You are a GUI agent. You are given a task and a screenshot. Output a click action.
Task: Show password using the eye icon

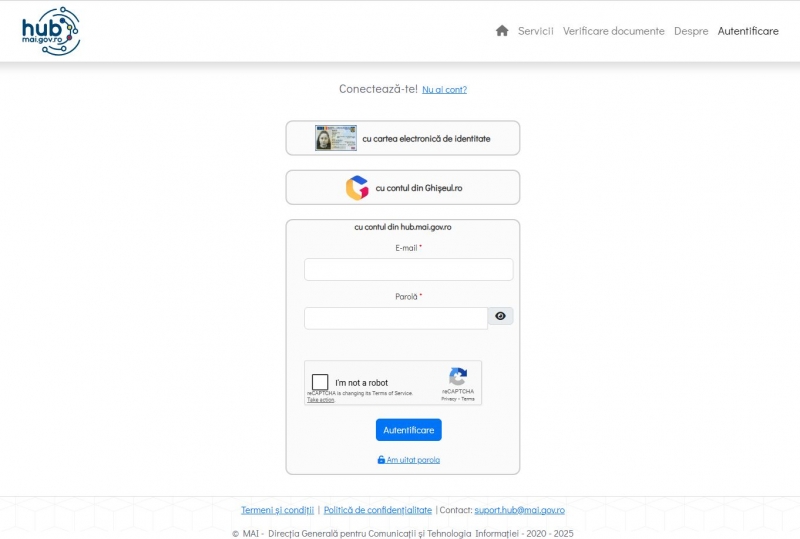pos(500,317)
